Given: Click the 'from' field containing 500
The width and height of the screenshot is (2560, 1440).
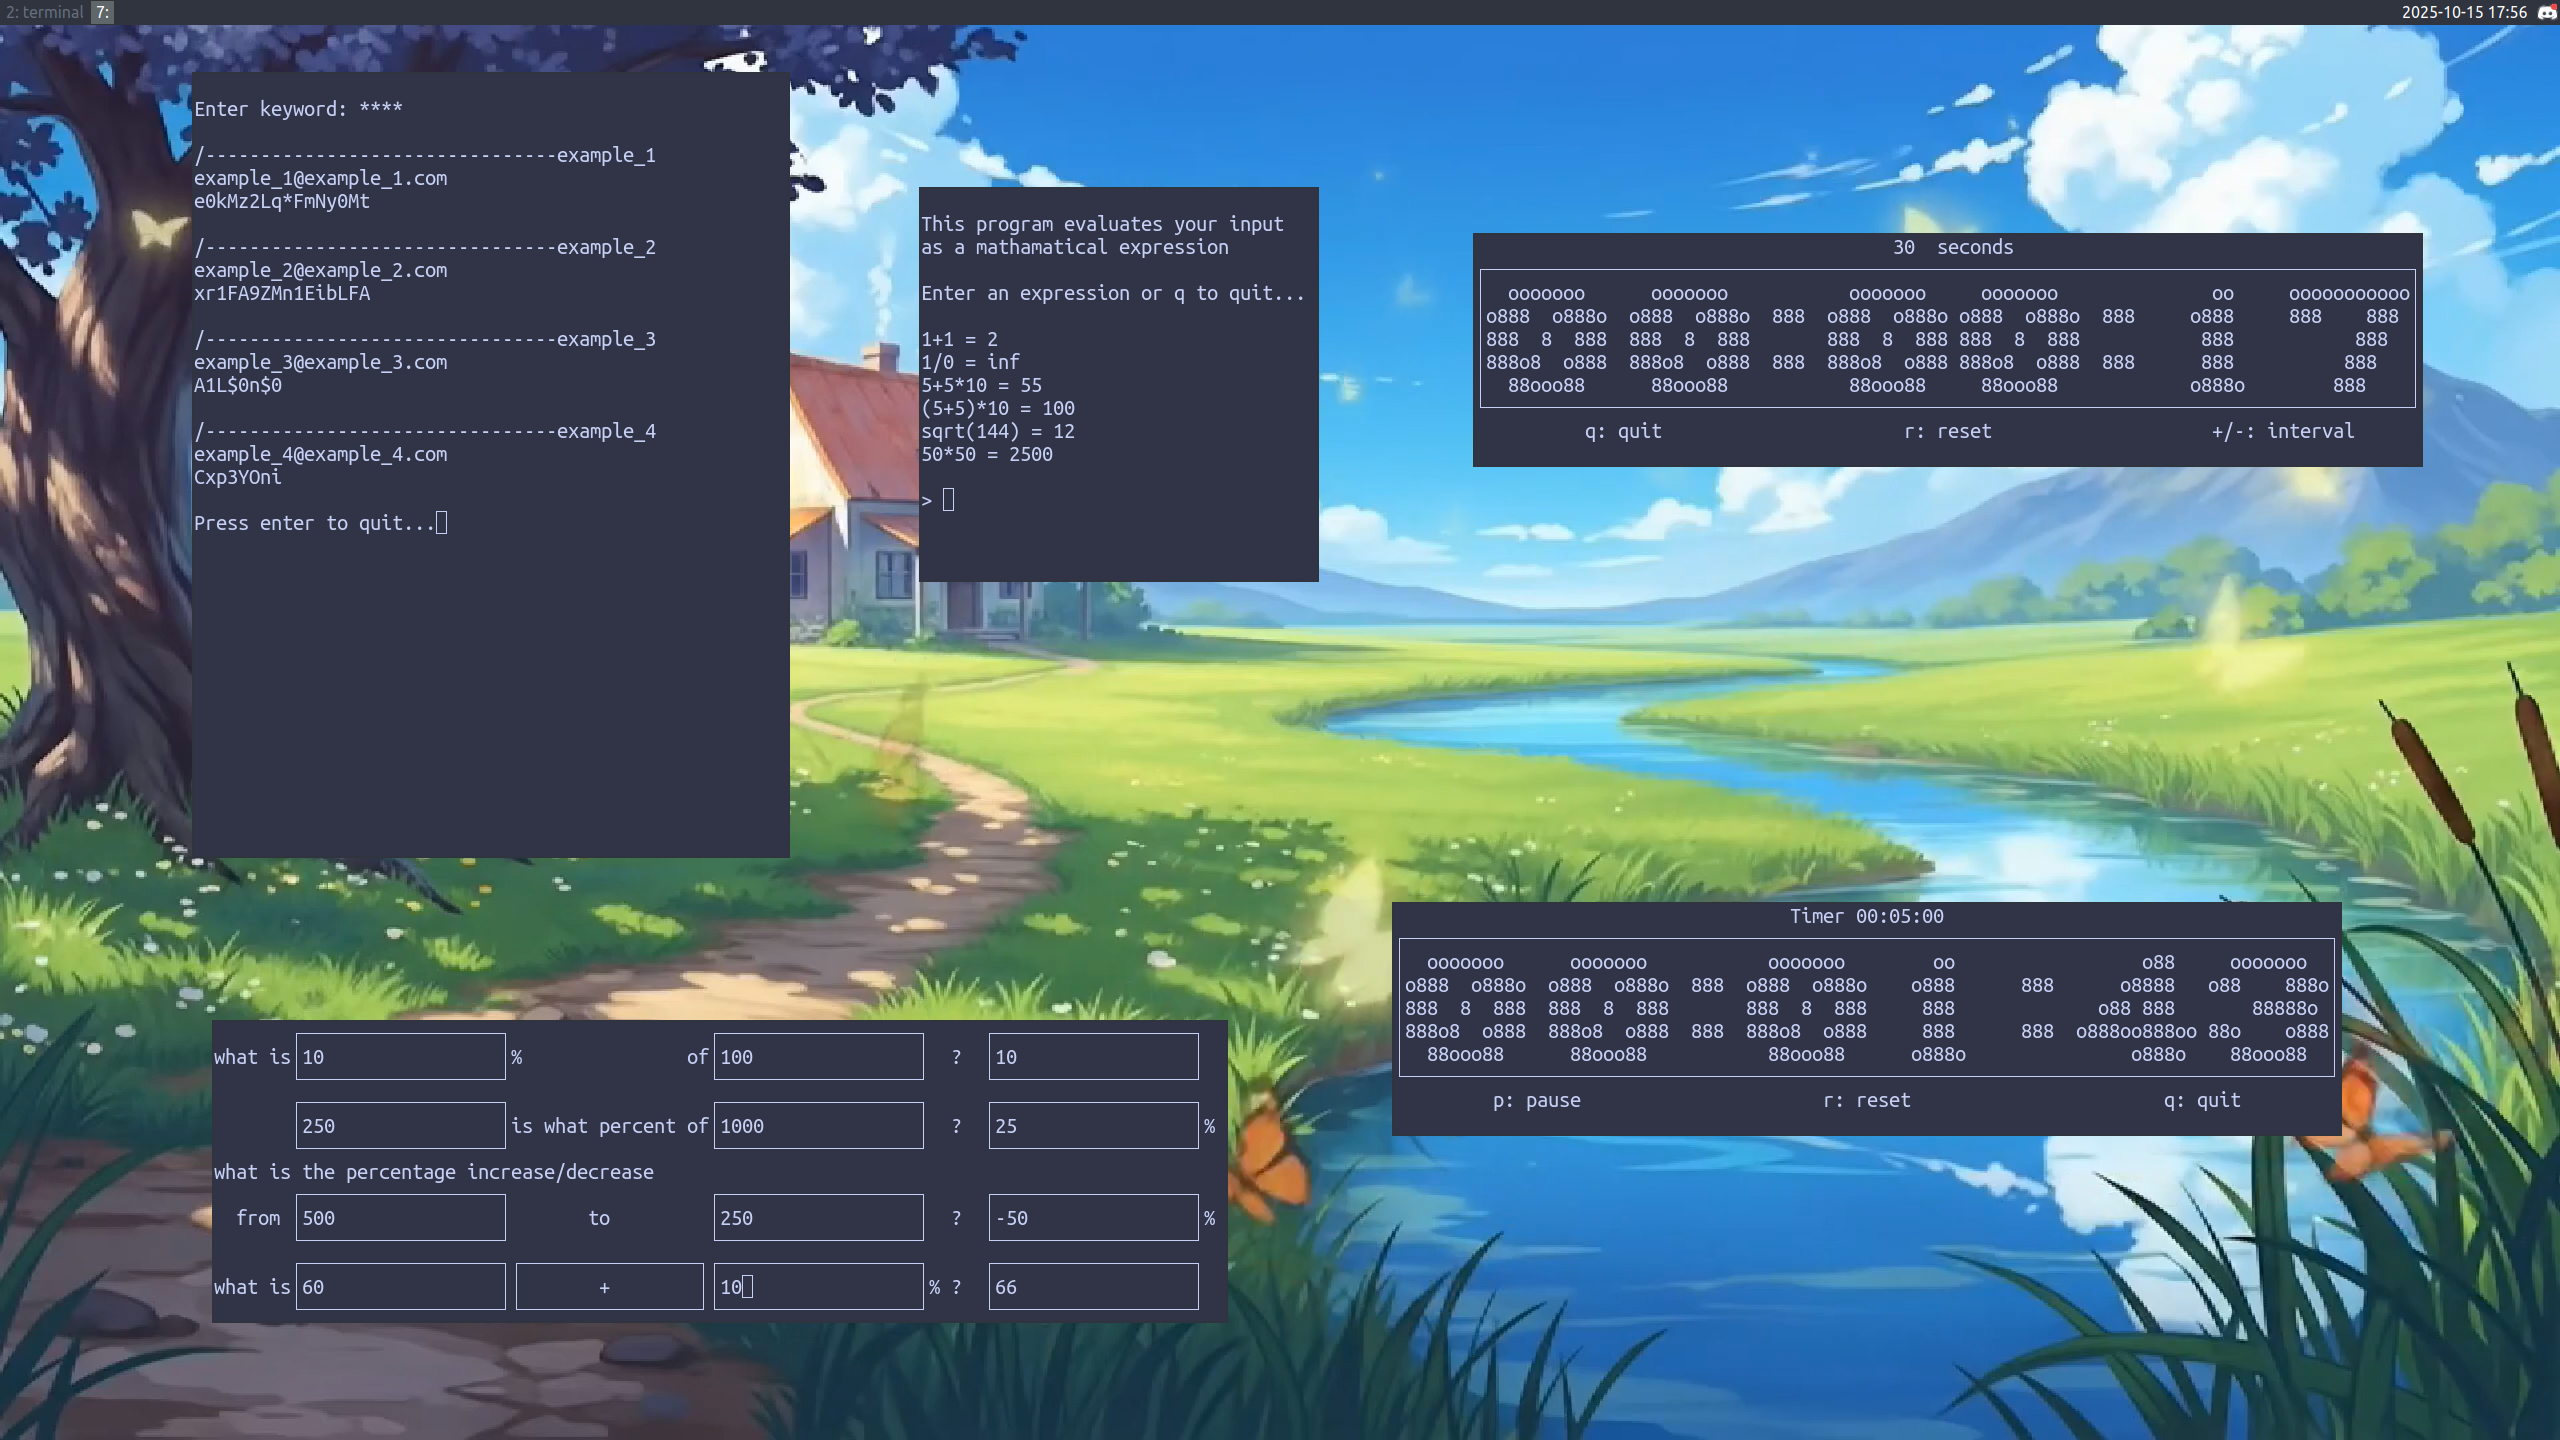Looking at the screenshot, I should [400, 1218].
